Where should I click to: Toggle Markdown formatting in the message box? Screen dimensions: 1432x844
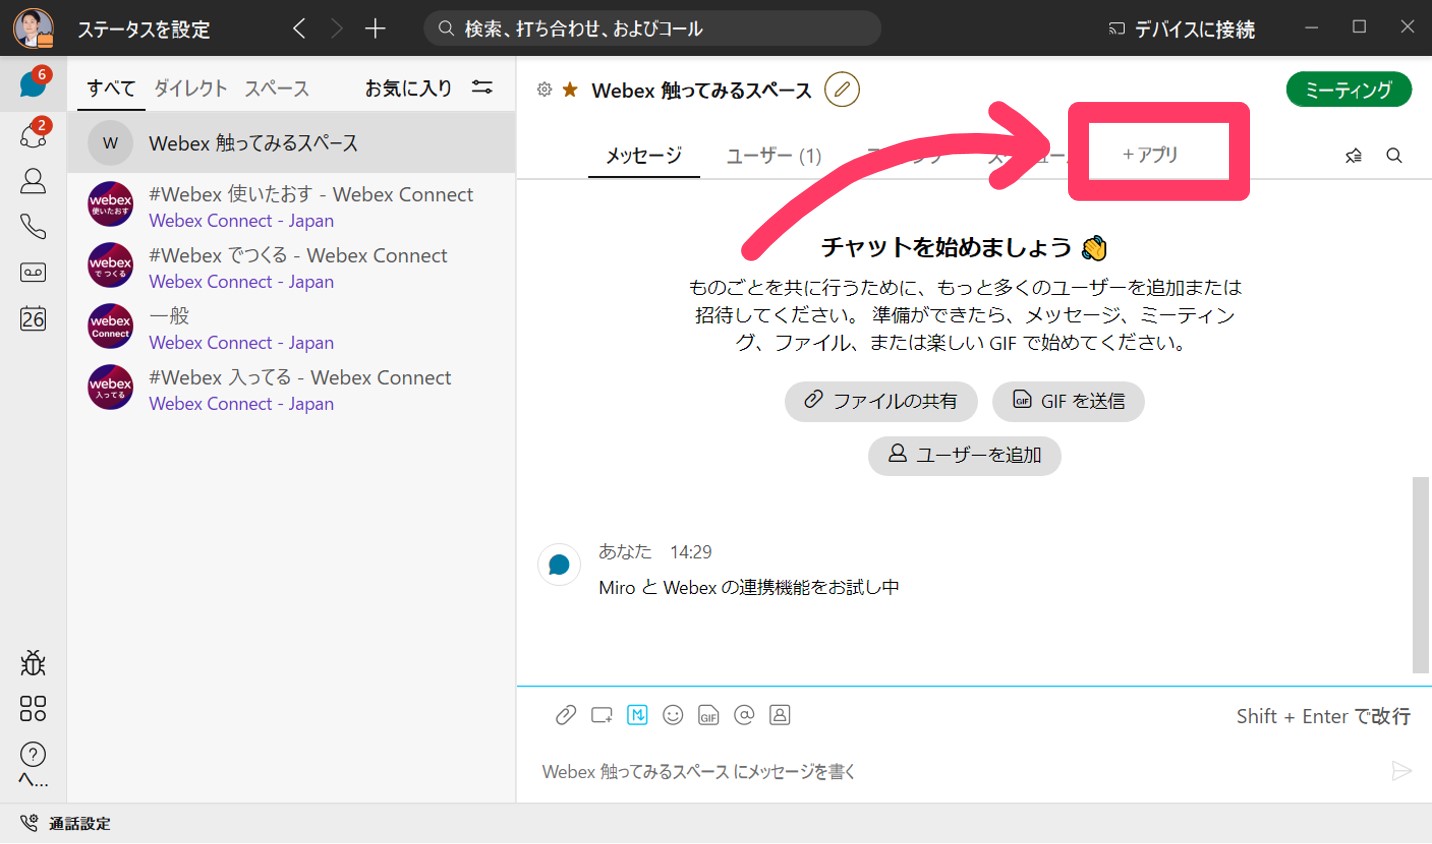tap(637, 715)
